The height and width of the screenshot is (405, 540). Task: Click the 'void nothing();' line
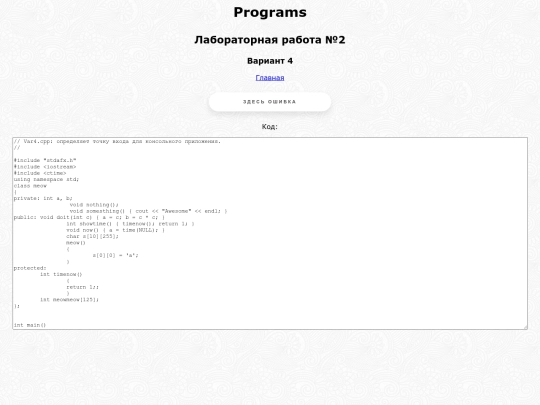(94, 205)
